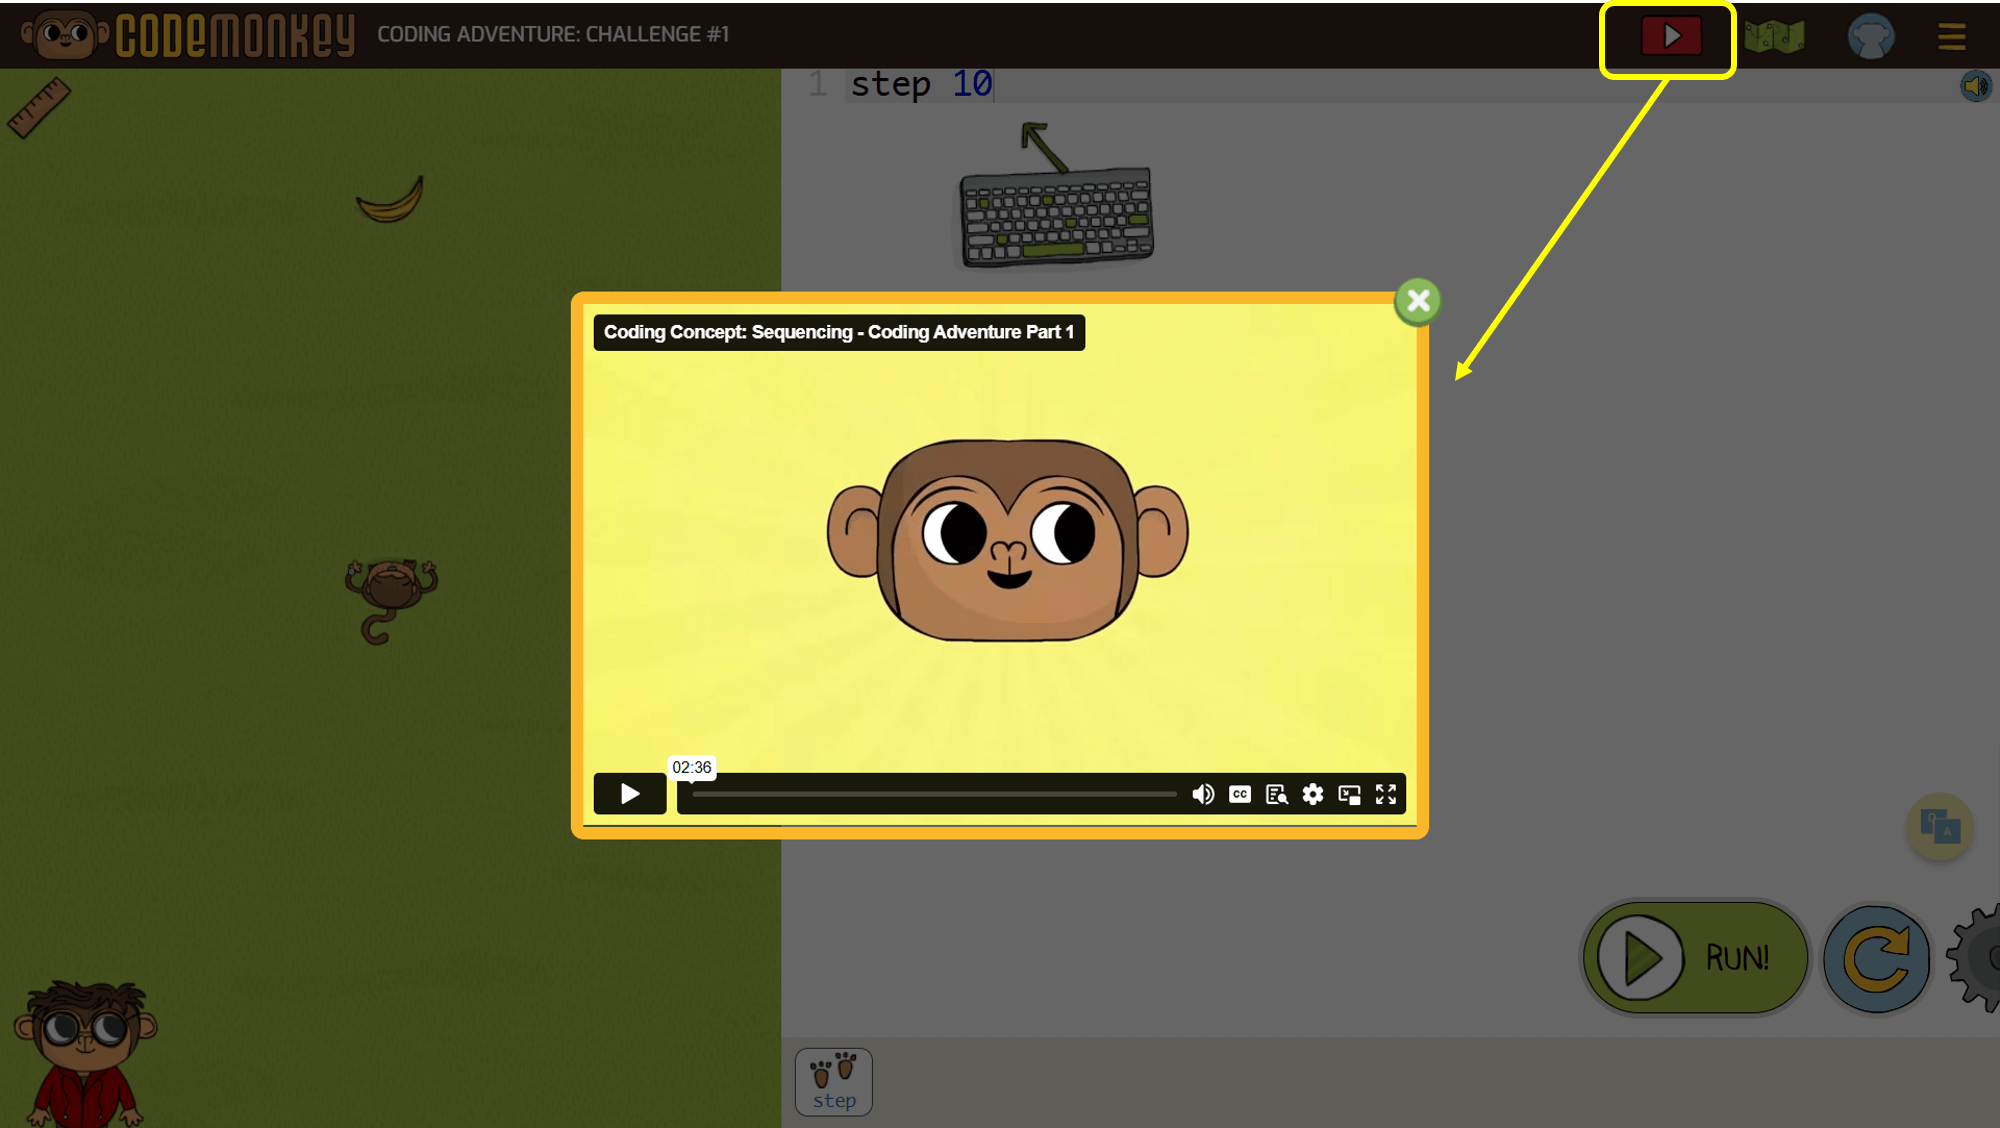
Task: Open video transcript search
Action: click(x=1276, y=794)
